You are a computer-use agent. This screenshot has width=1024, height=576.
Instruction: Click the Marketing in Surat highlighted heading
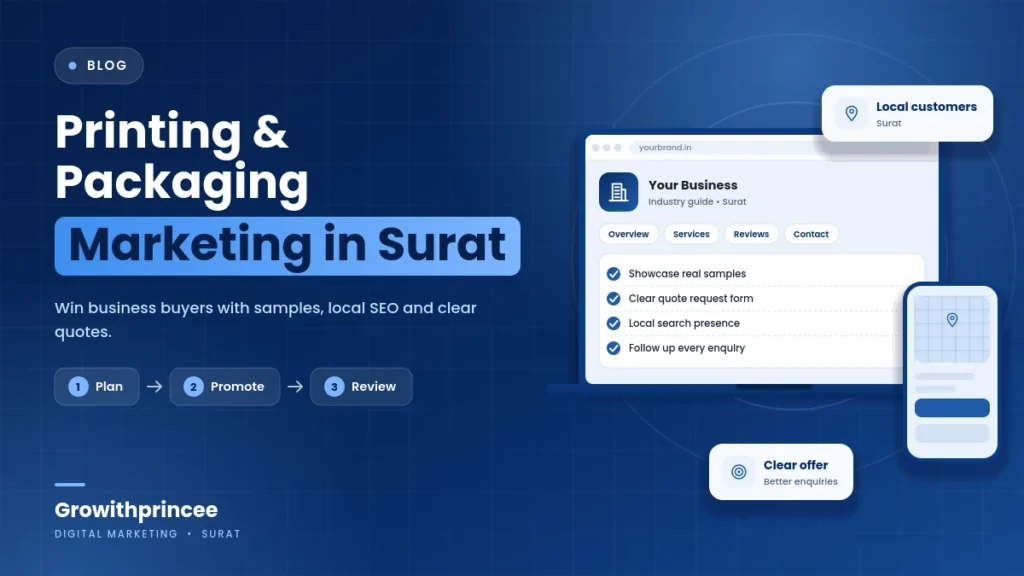(x=287, y=246)
